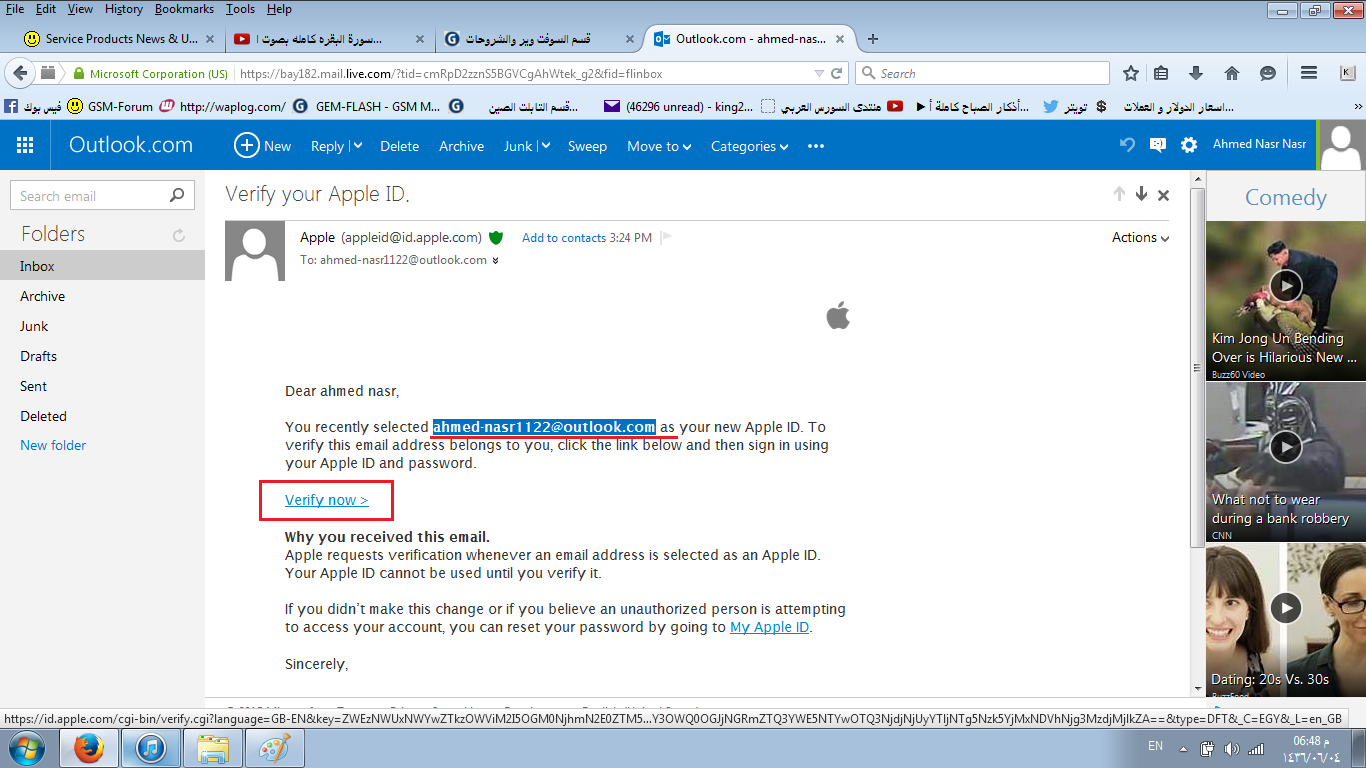The image size is (1366, 768).
Task: Click Add to contacts link
Action: tap(564, 238)
